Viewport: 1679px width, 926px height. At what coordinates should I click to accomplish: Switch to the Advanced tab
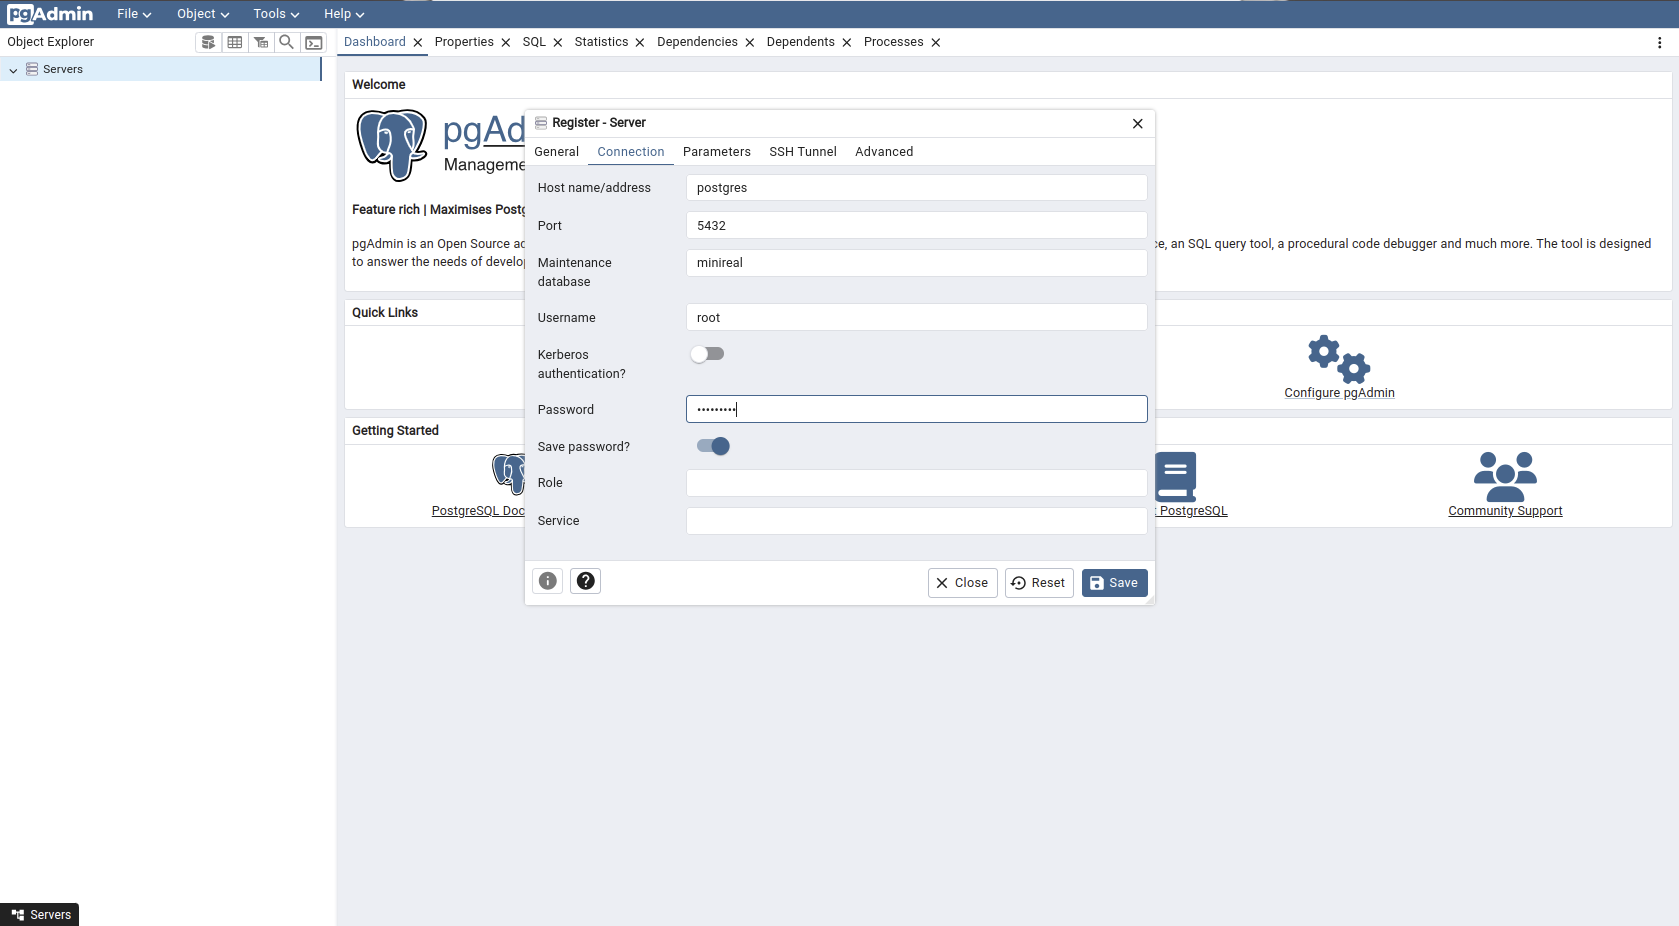click(884, 152)
